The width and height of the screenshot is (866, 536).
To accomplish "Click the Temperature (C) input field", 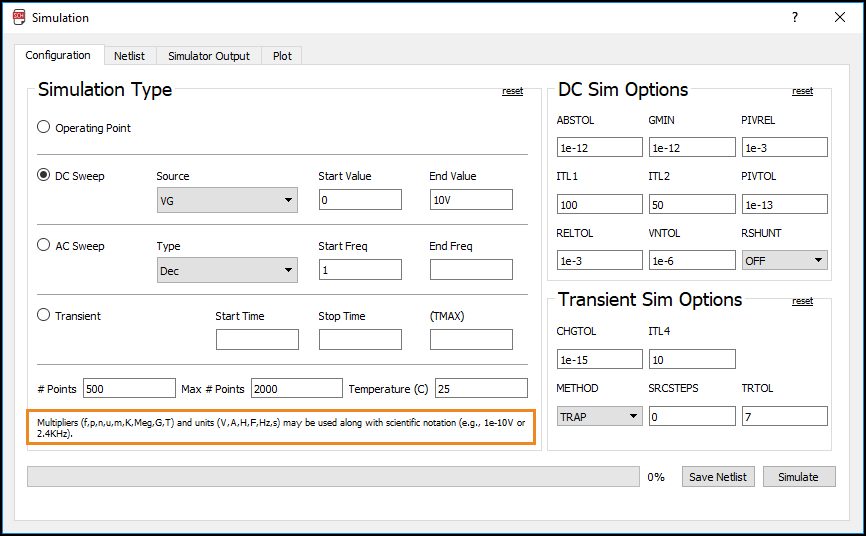I will point(481,388).
